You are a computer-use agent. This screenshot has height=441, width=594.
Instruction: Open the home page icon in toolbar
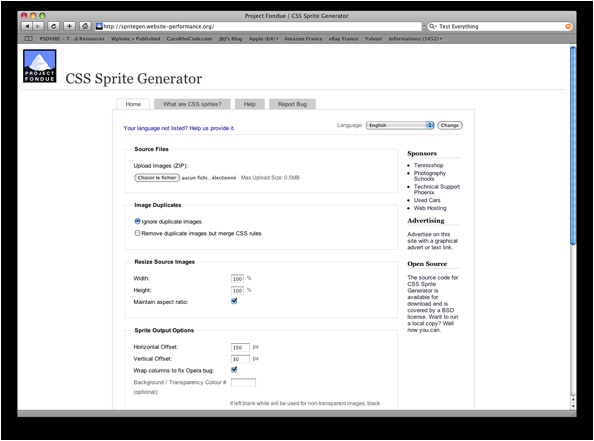pos(85,26)
